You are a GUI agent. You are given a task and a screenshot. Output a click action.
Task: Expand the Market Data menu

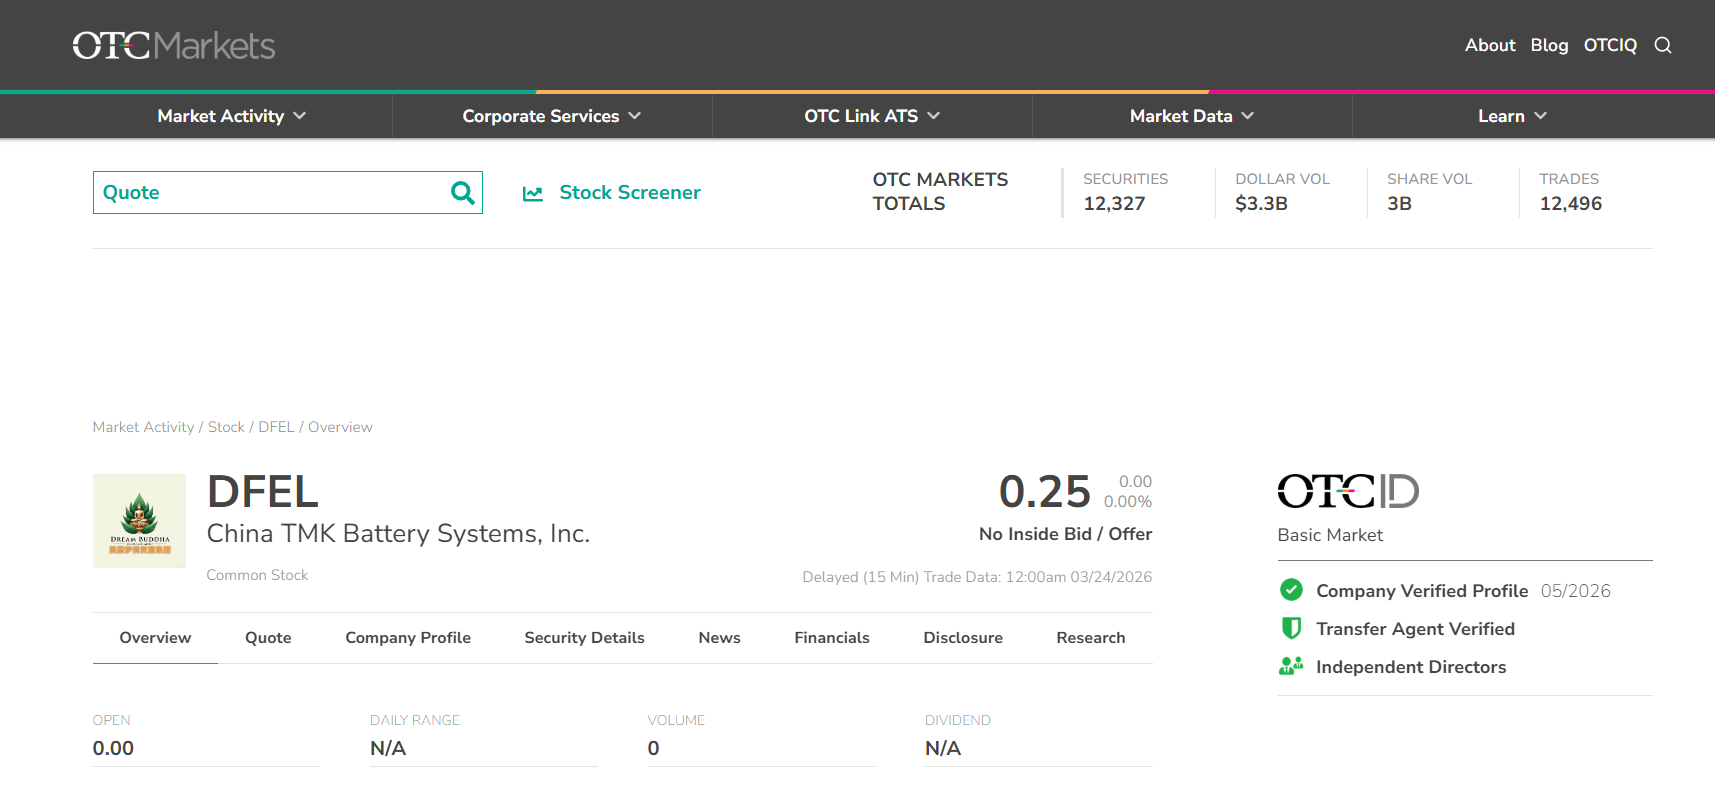(x=1192, y=116)
